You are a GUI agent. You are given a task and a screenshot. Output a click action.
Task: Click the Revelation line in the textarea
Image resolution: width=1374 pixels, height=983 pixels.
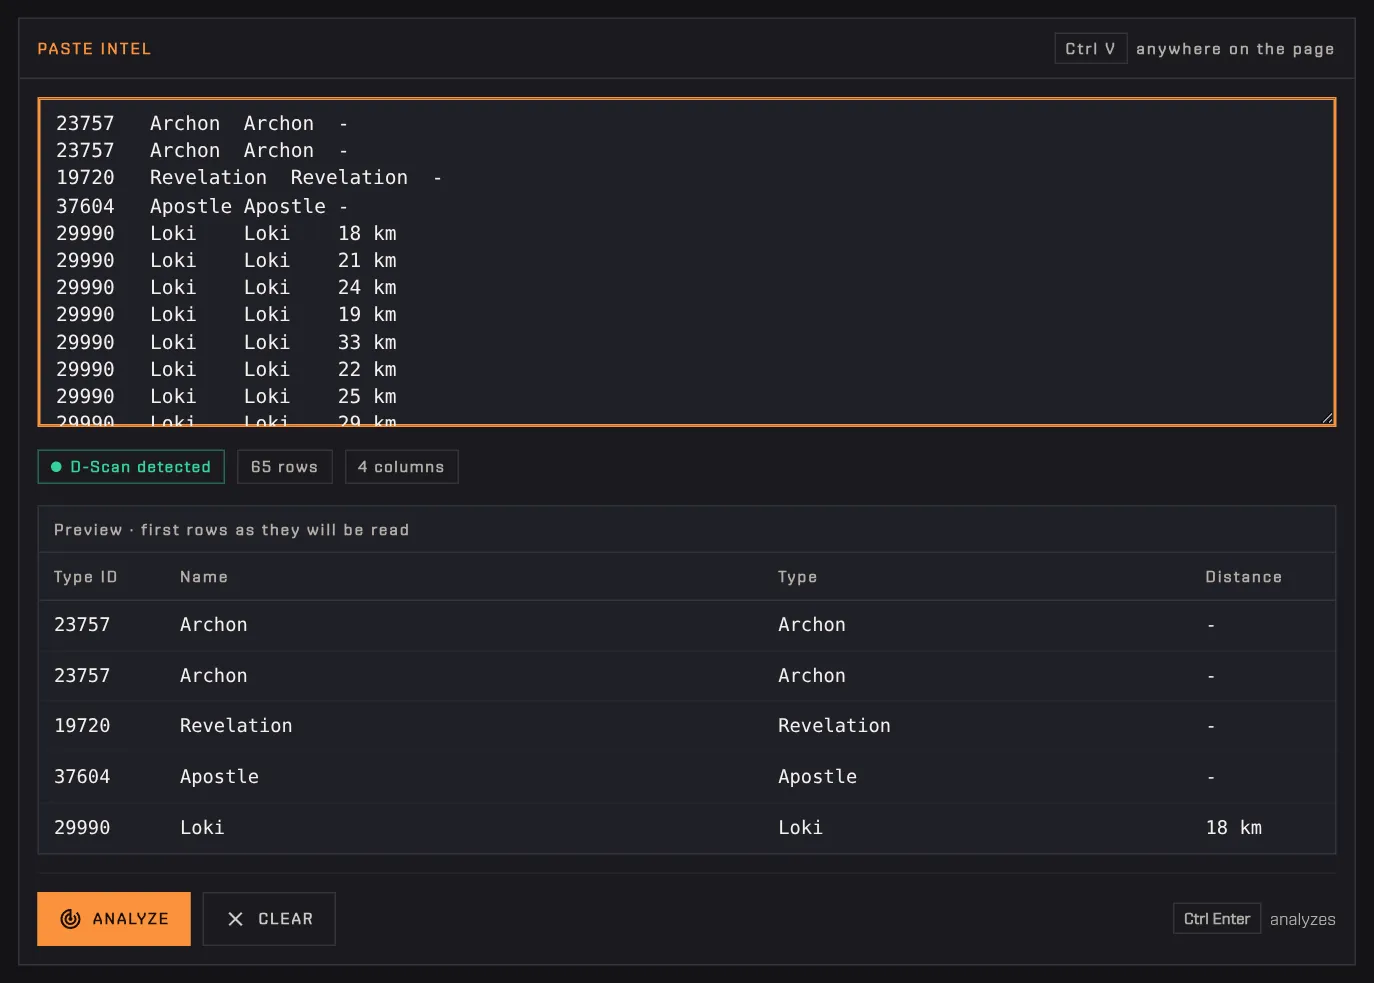tap(249, 177)
